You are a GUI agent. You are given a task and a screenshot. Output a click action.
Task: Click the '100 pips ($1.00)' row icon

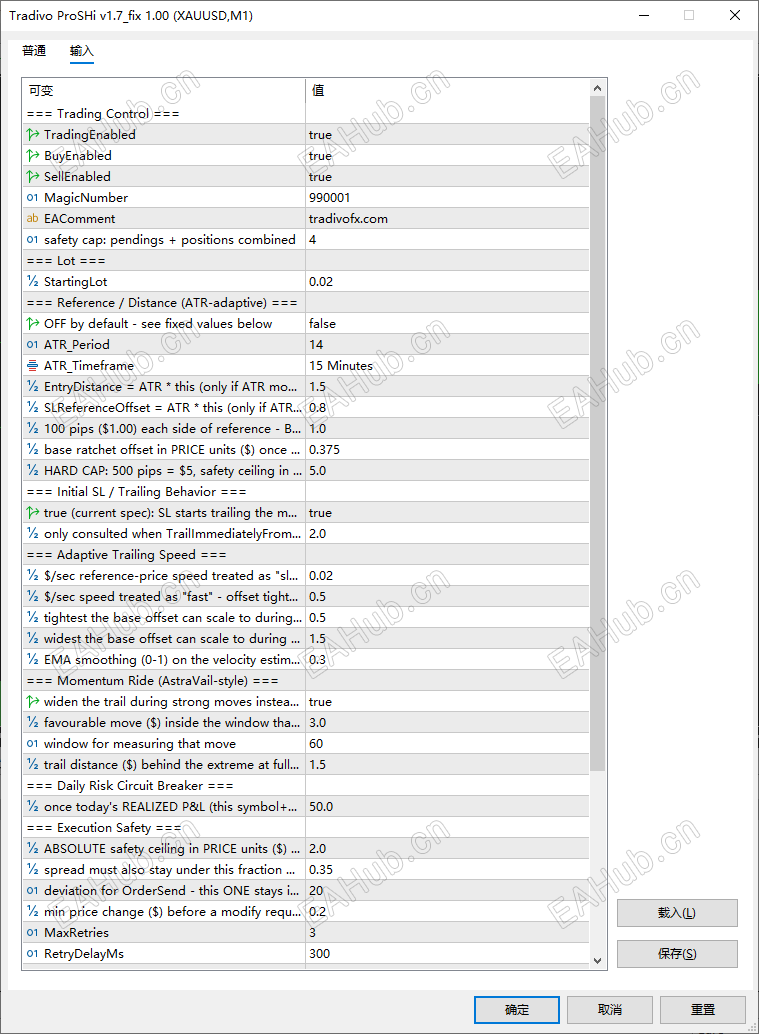point(32,429)
